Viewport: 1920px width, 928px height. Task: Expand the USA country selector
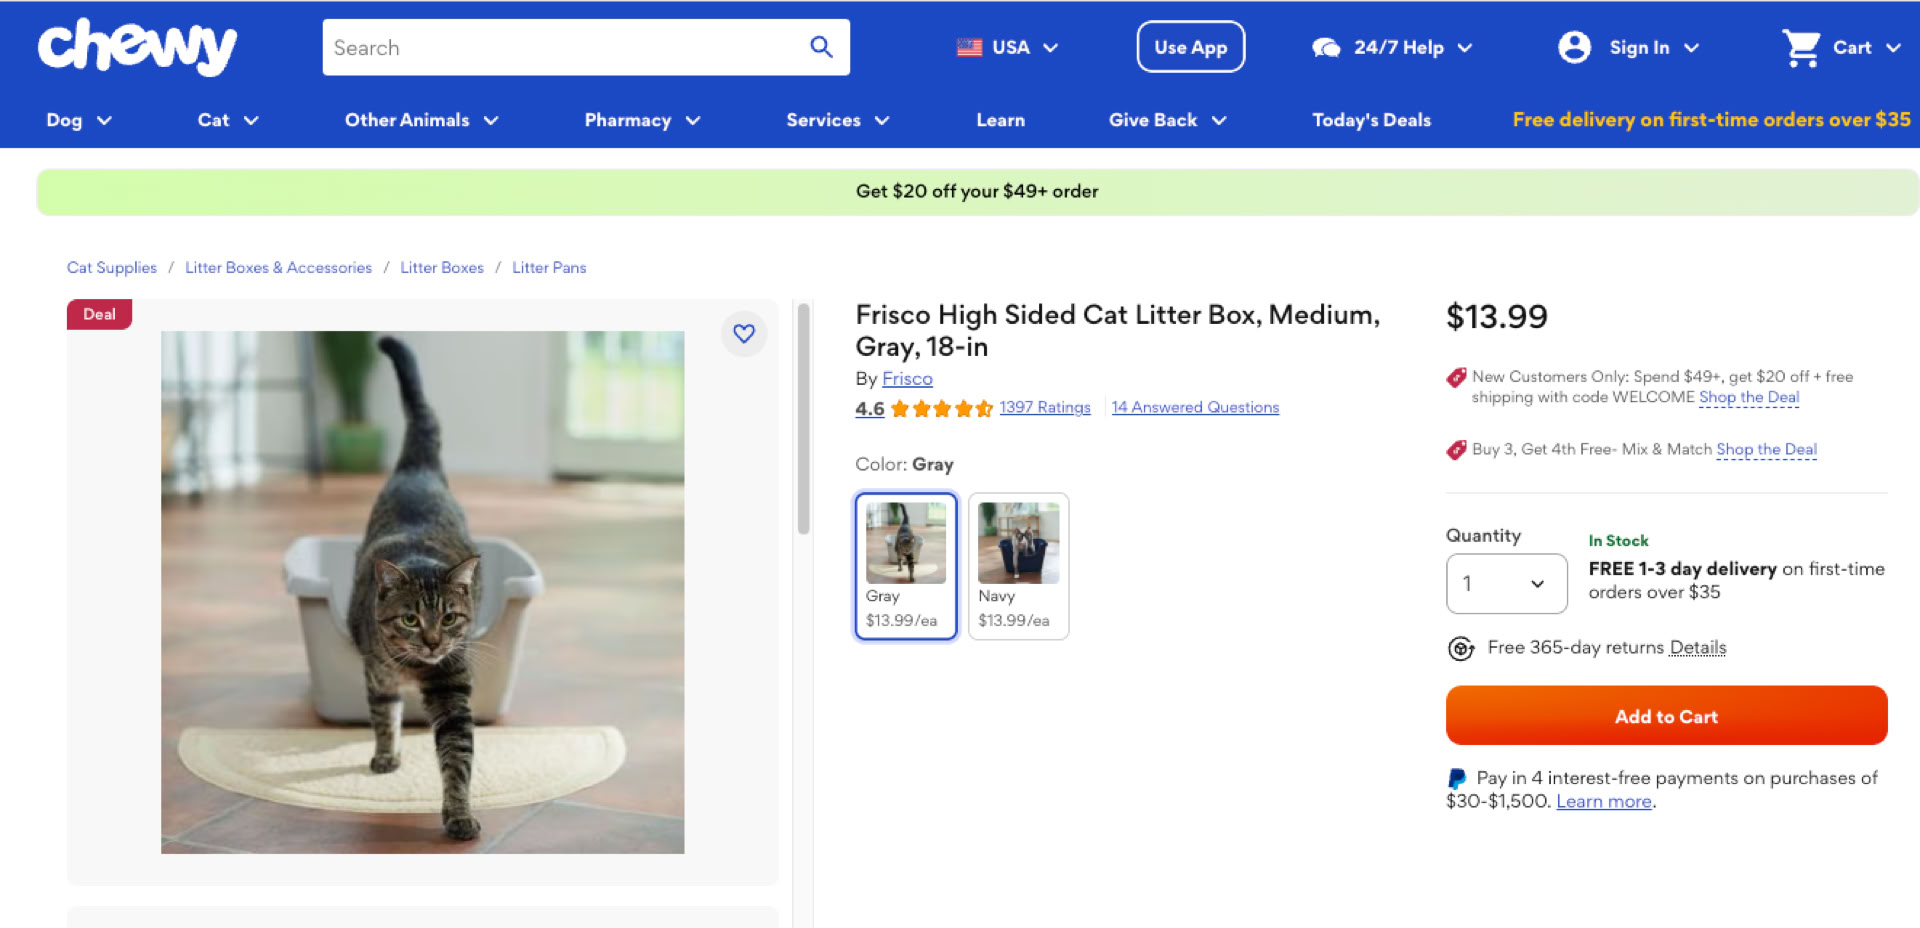pos(1051,47)
